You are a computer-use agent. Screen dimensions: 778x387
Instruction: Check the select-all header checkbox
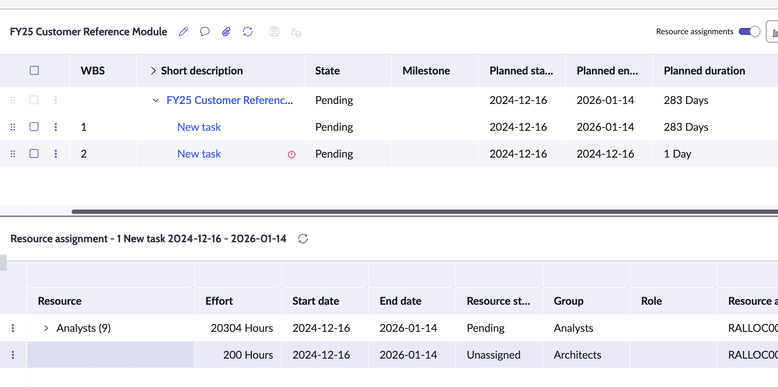tap(34, 70)
